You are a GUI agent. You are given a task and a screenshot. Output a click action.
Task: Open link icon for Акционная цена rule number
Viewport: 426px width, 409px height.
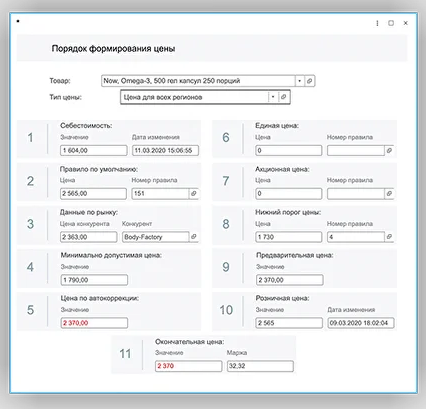(x=389, y=194)
